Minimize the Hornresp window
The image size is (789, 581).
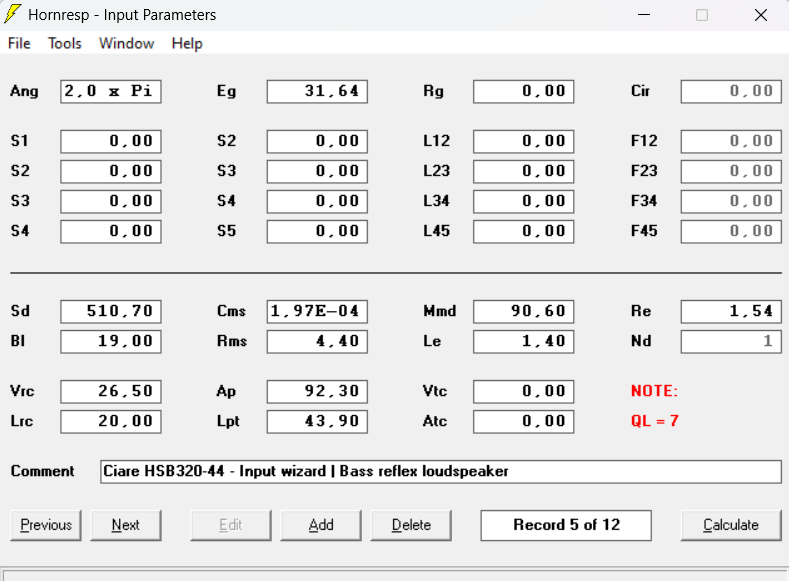pos(644,15)
